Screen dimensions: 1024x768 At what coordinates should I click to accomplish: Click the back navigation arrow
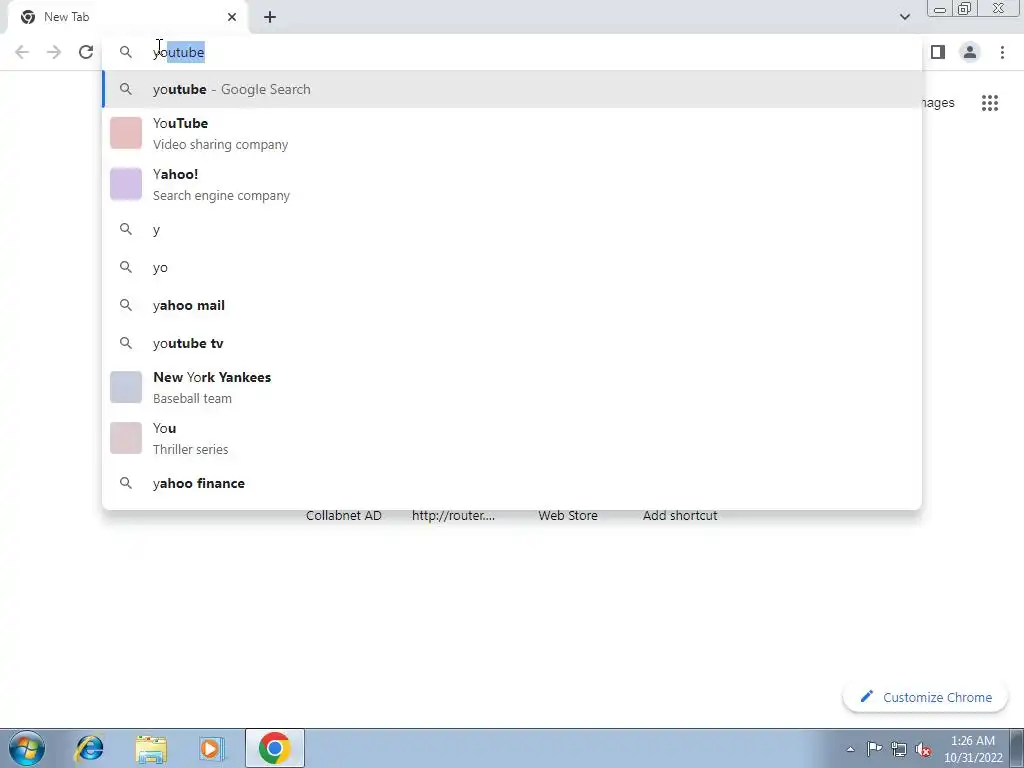coord(22,52)
